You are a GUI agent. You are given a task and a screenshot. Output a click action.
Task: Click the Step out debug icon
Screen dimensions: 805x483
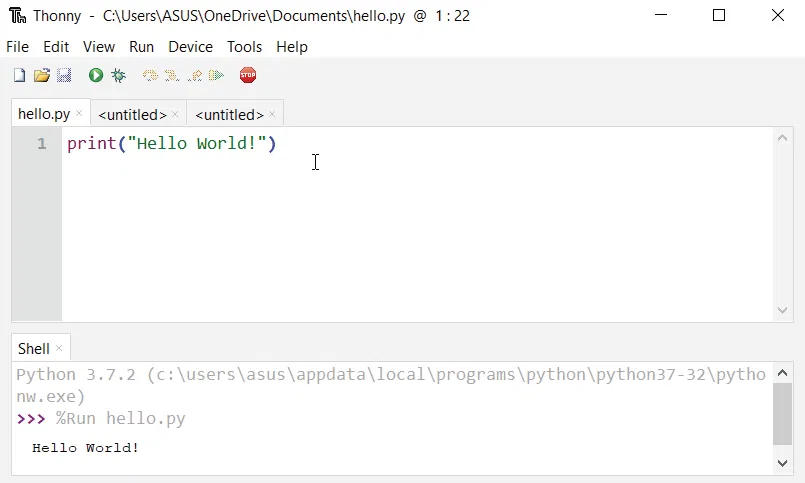point(195,76)
